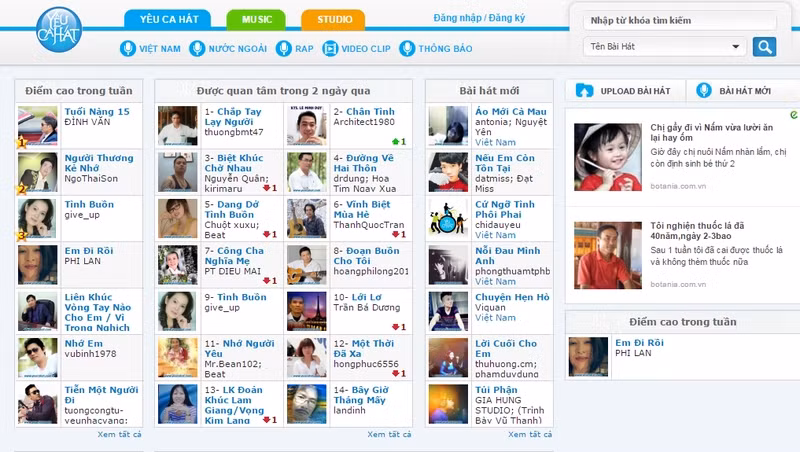Click the microphone icon beside Thông Báo
The width and height of the screenshot is (800, 452).
(407, 48)
